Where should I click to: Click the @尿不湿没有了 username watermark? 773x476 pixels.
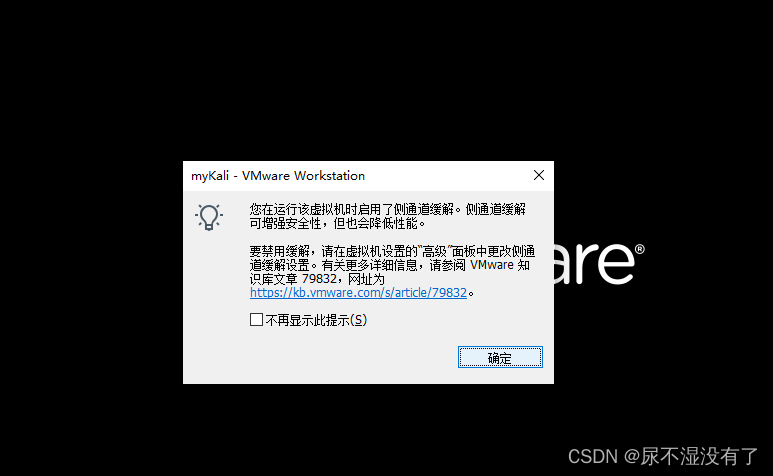pos(691,456)
